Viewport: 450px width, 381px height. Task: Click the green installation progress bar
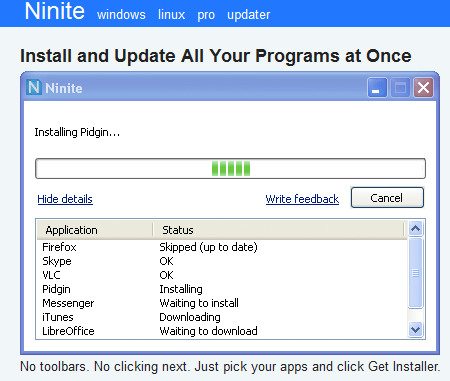230,168
